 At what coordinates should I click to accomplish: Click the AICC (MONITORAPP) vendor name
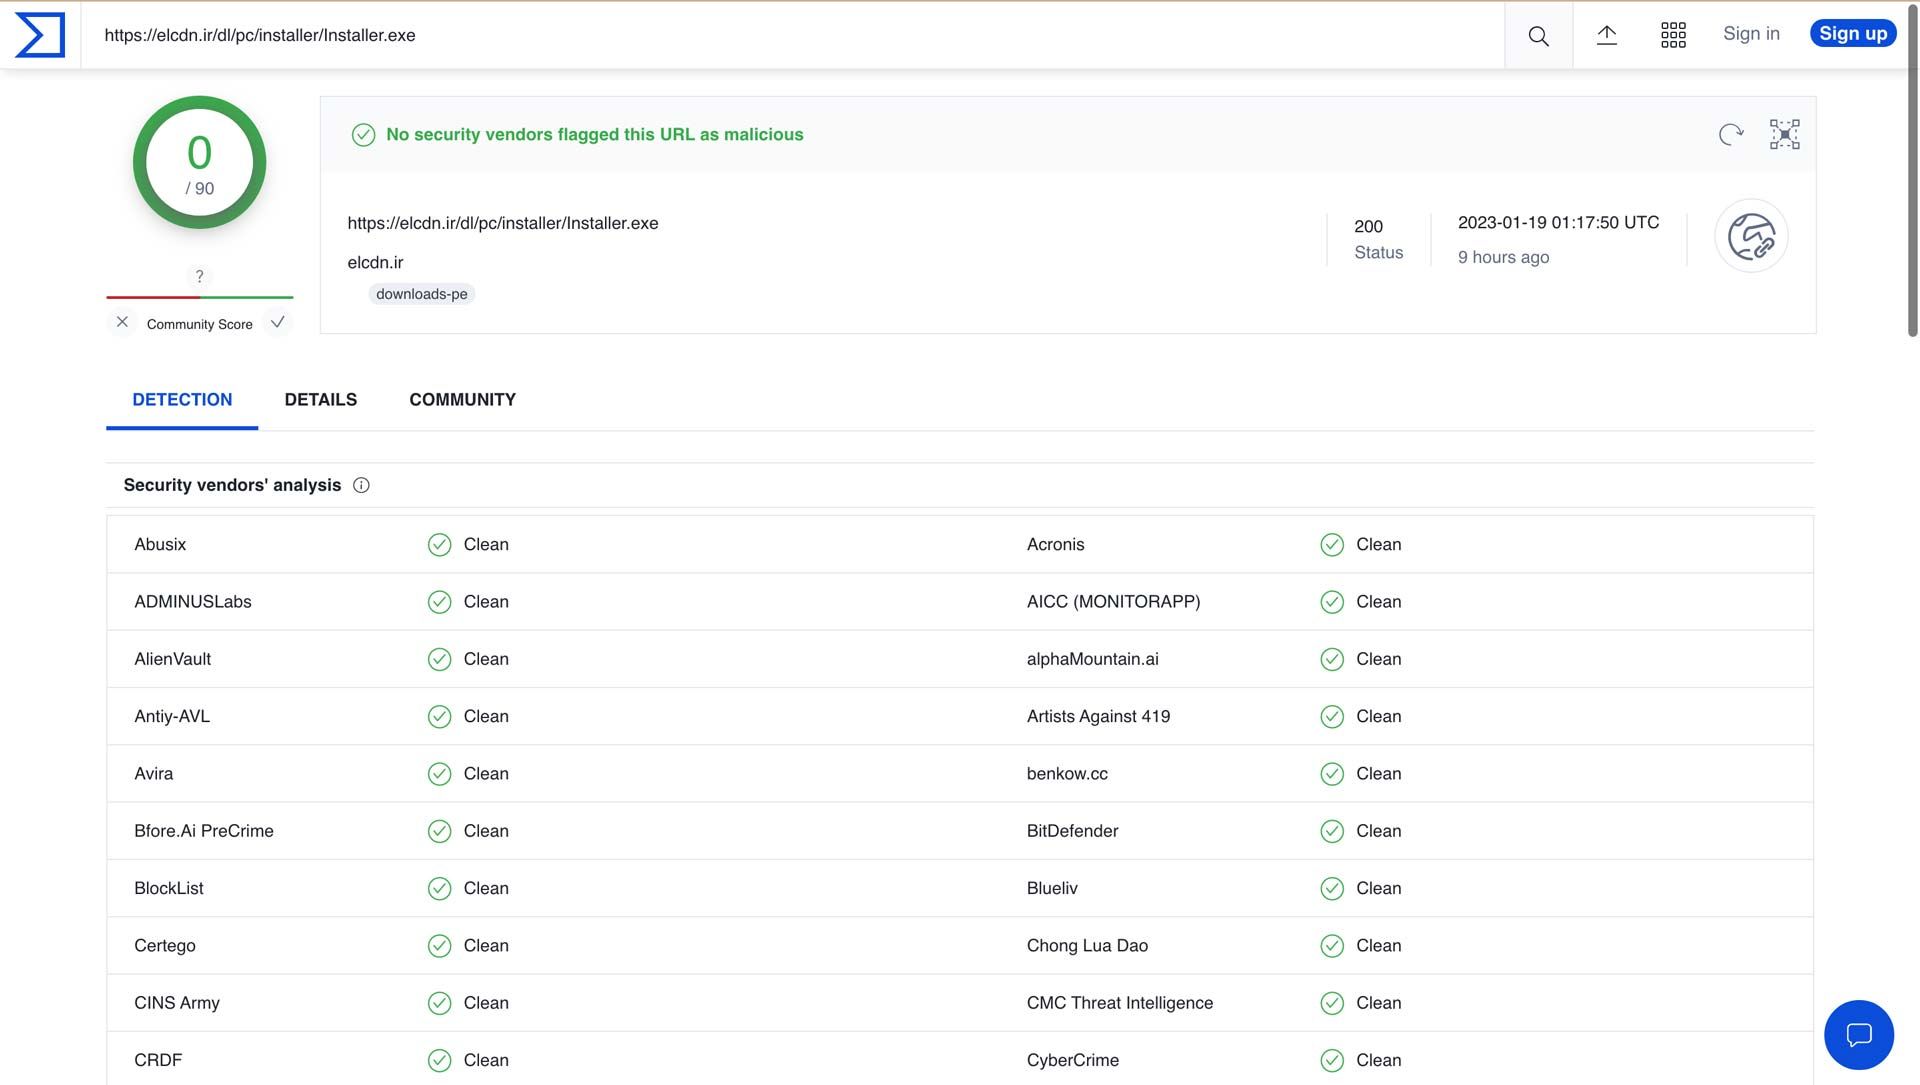click(1113, 602)
